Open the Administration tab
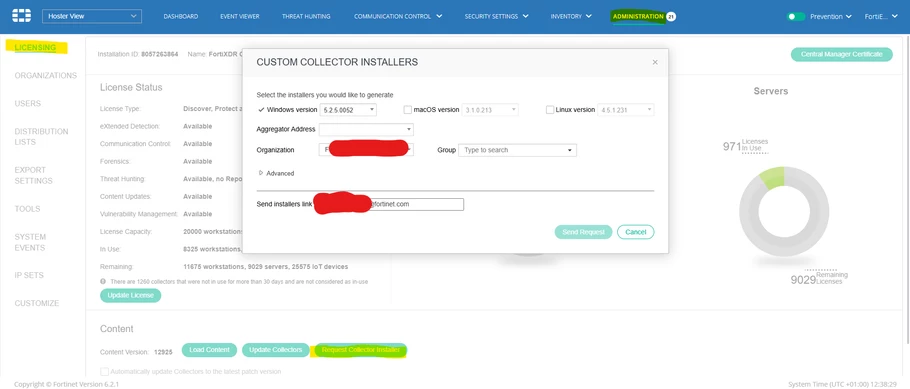 click(638, 16)
